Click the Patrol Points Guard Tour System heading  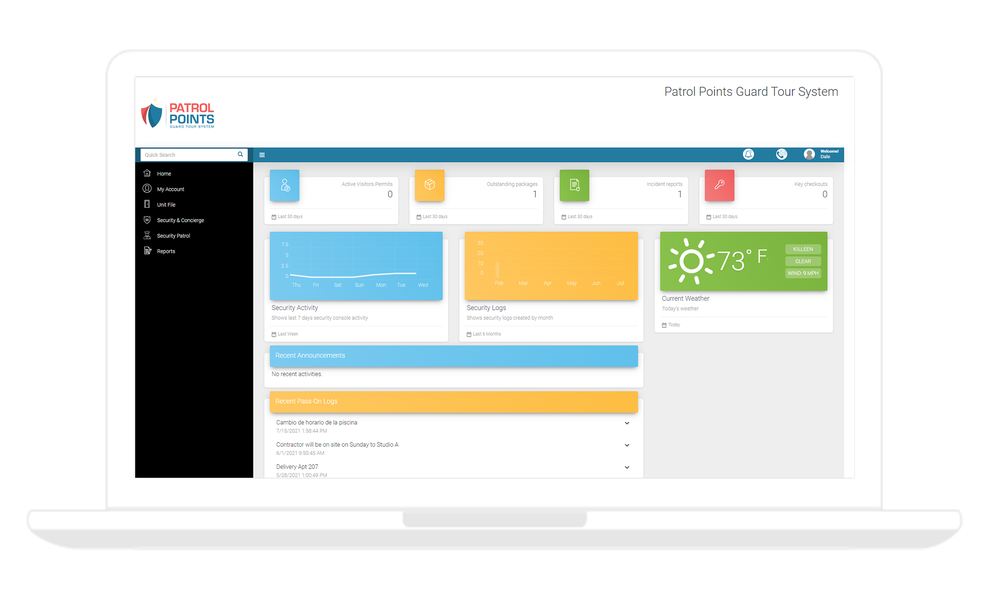(x=751, y=92)
